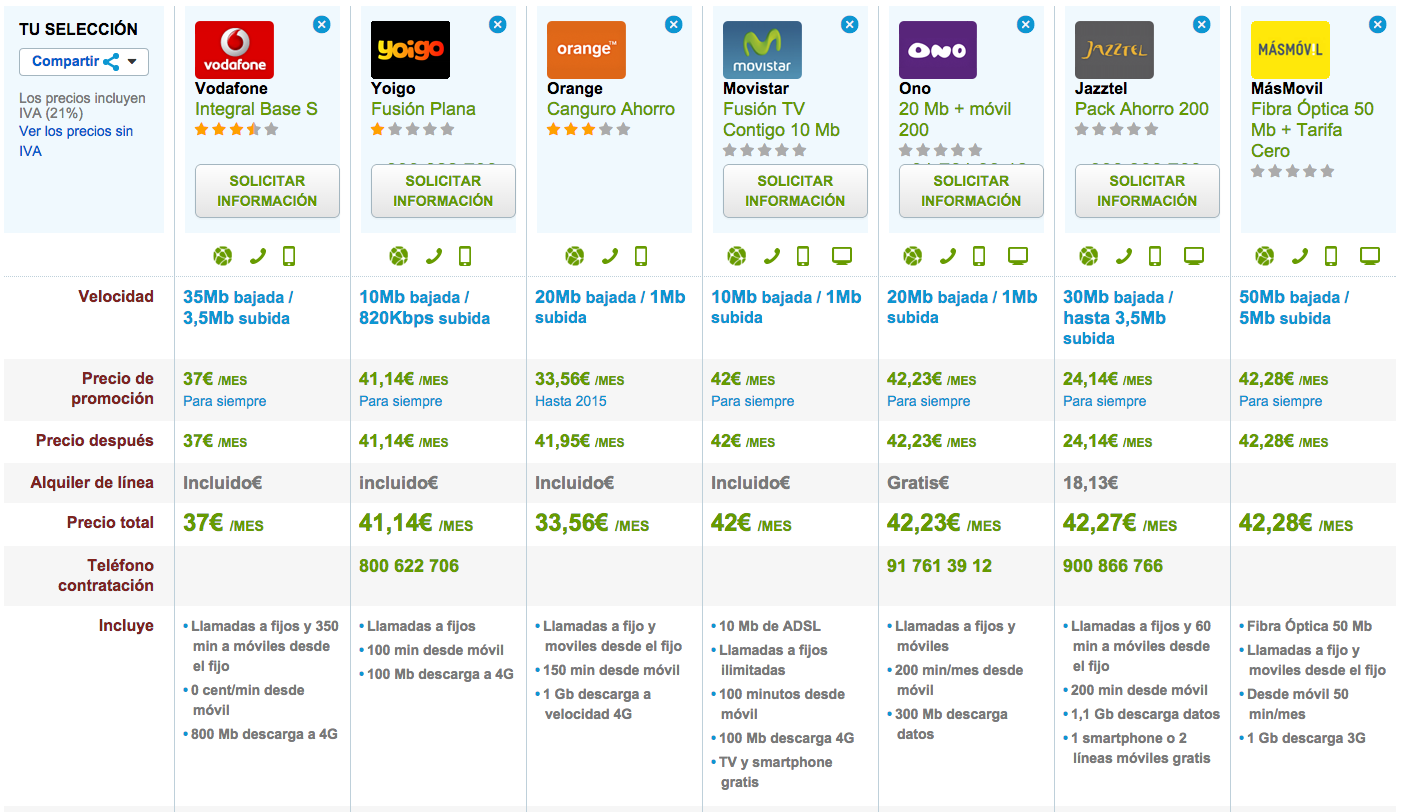
Task: Request information for Ono 20 Mb plan
Action: coord(971,191)
